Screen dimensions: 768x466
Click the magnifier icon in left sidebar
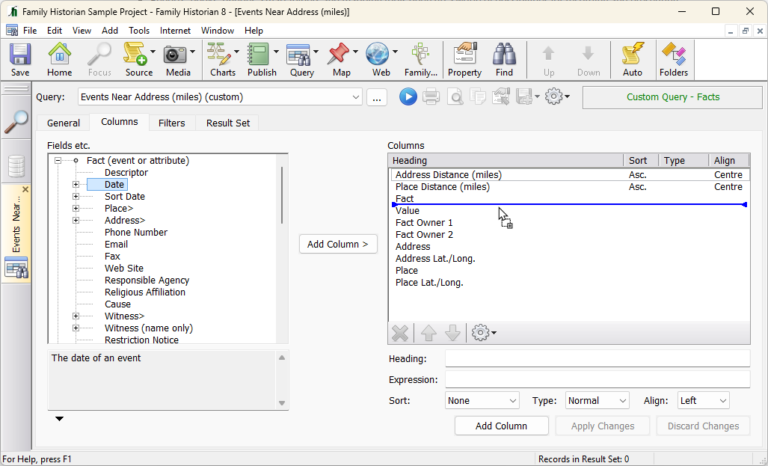pos(17,121)
